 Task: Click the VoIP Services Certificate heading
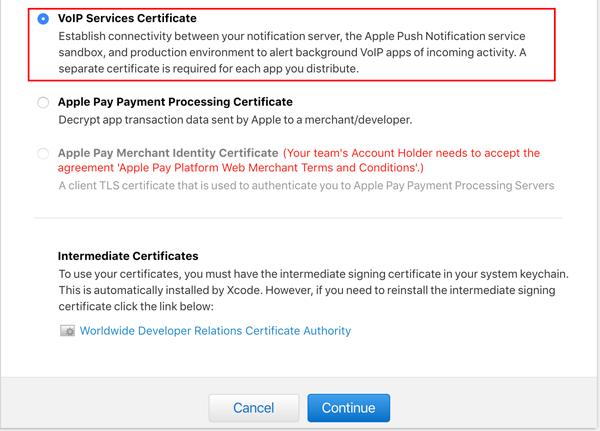click(127, 18)
